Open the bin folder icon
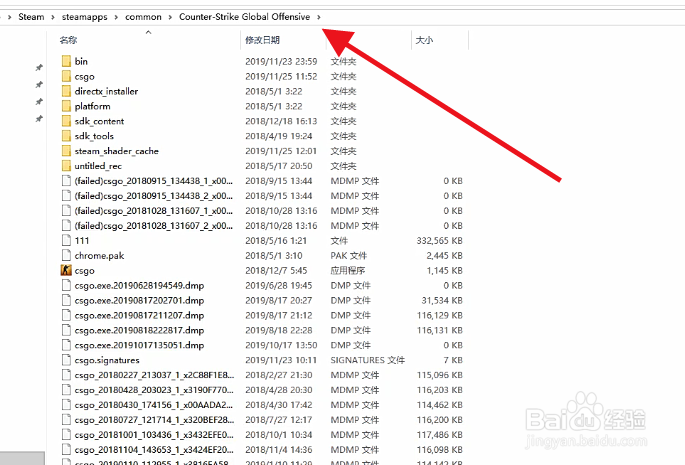The width and height of the screenshot is (685, 465). (66, 61)
